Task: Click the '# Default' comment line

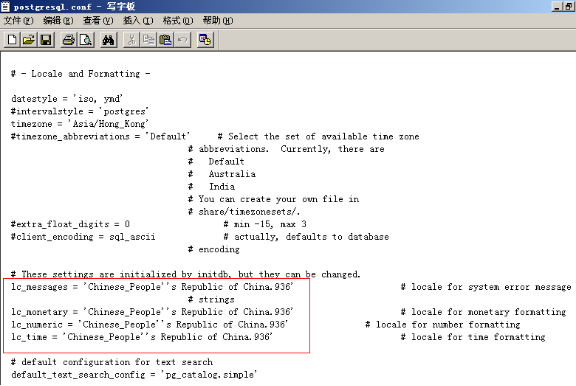Action: (216, 162)
